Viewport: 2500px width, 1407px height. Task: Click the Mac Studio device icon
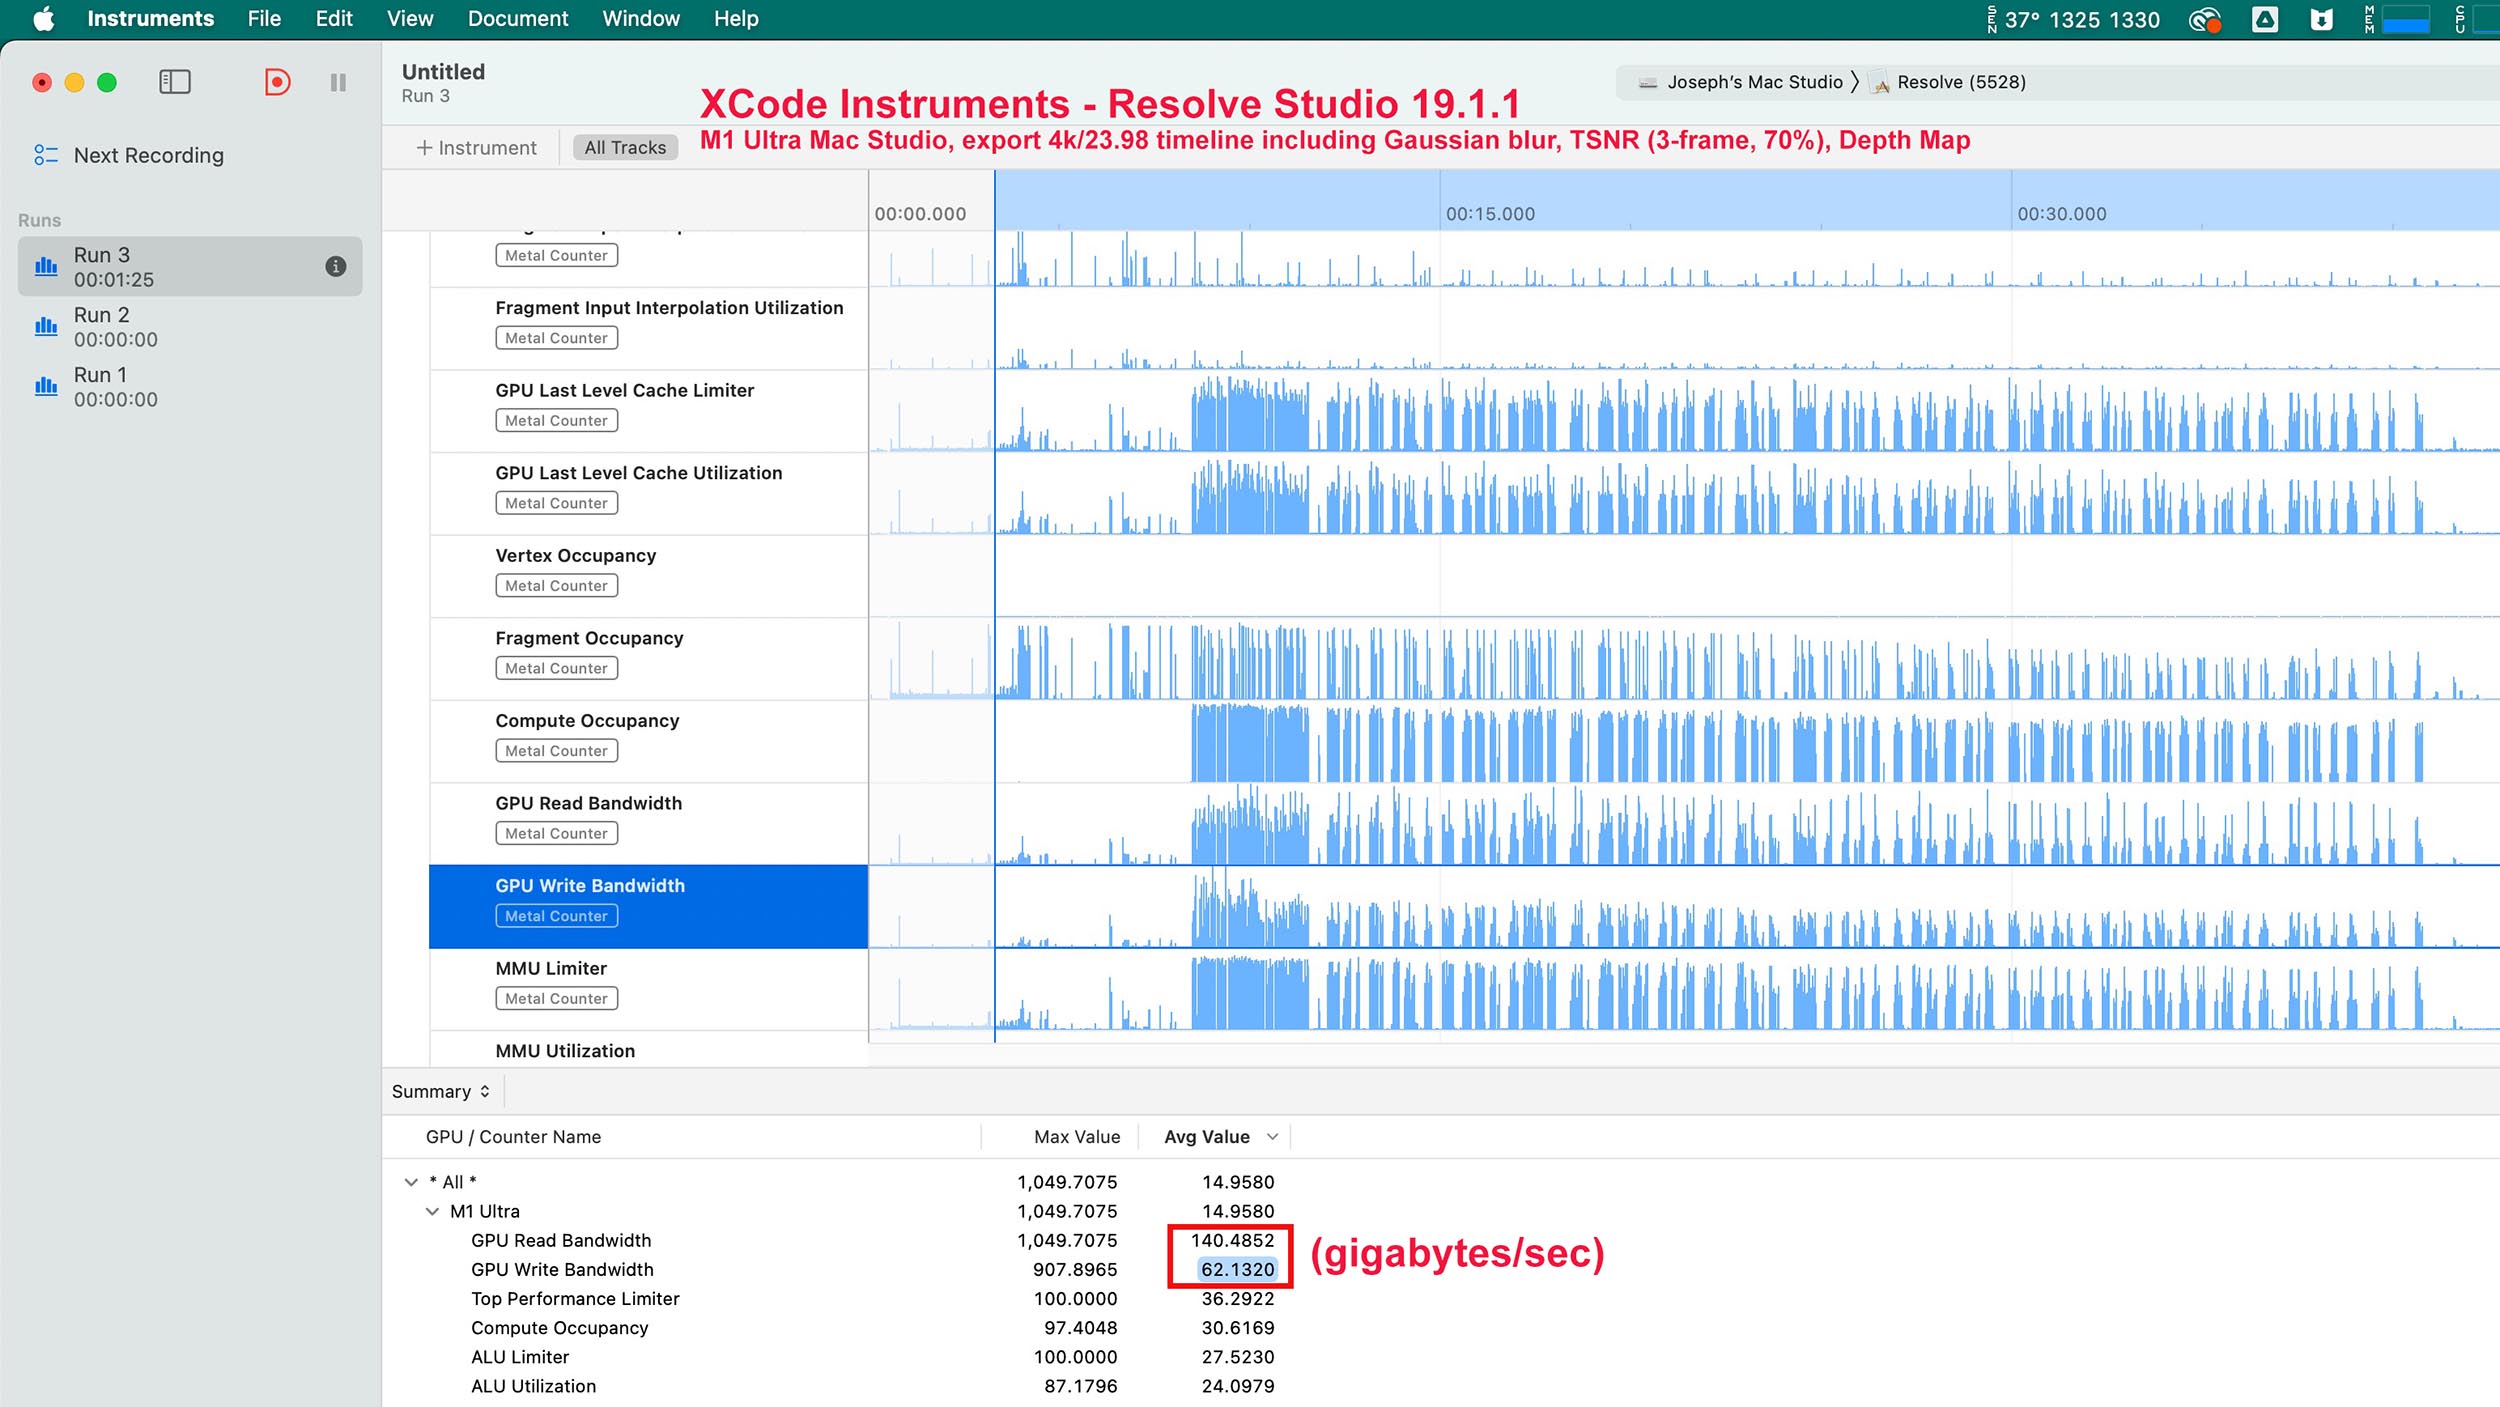[x=1648, y=83]
